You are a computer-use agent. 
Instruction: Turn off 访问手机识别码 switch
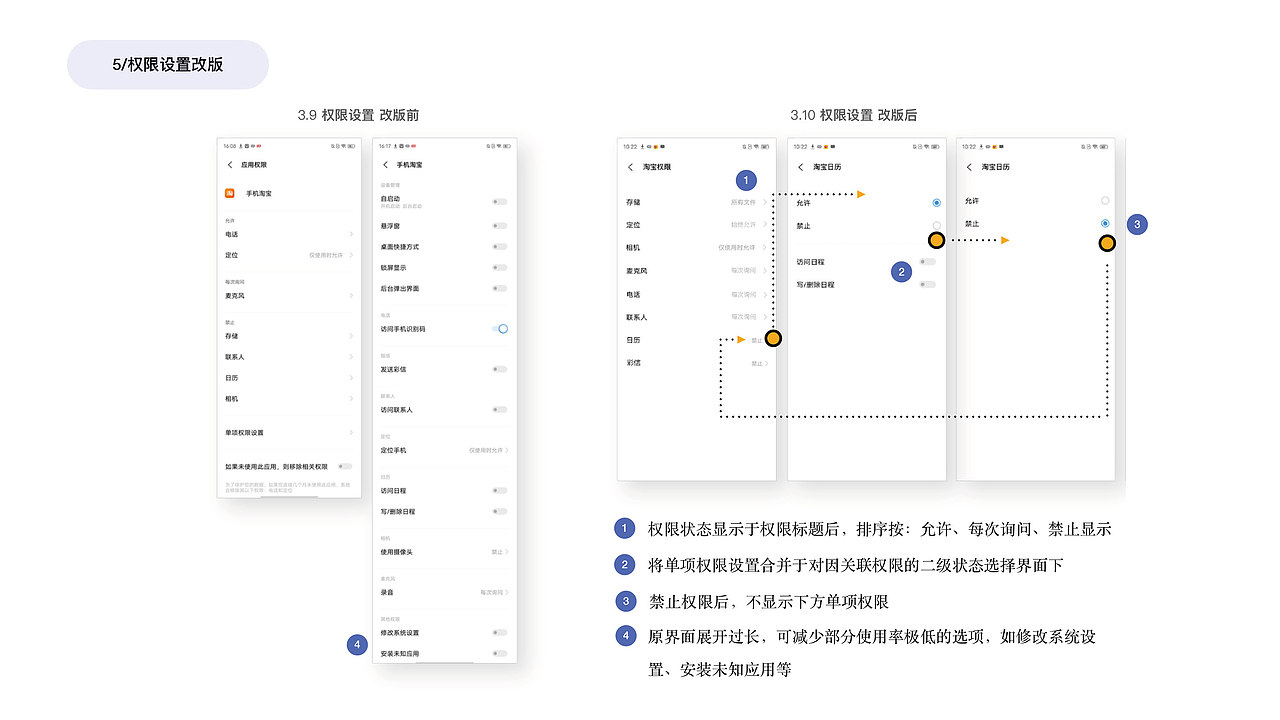pyautogui.click(x=500, y=328)
